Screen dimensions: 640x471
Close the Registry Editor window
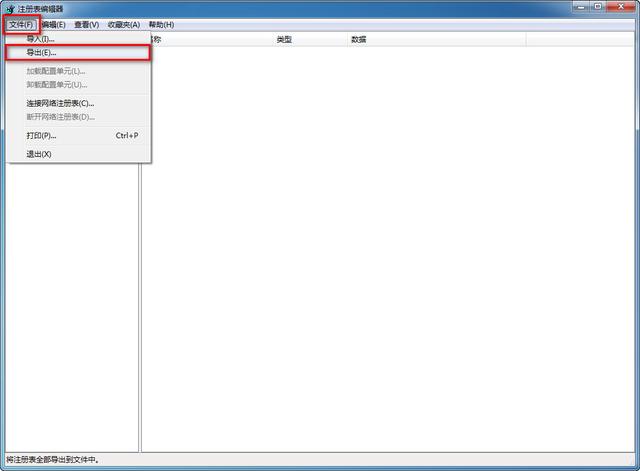(x=620, y=7)
